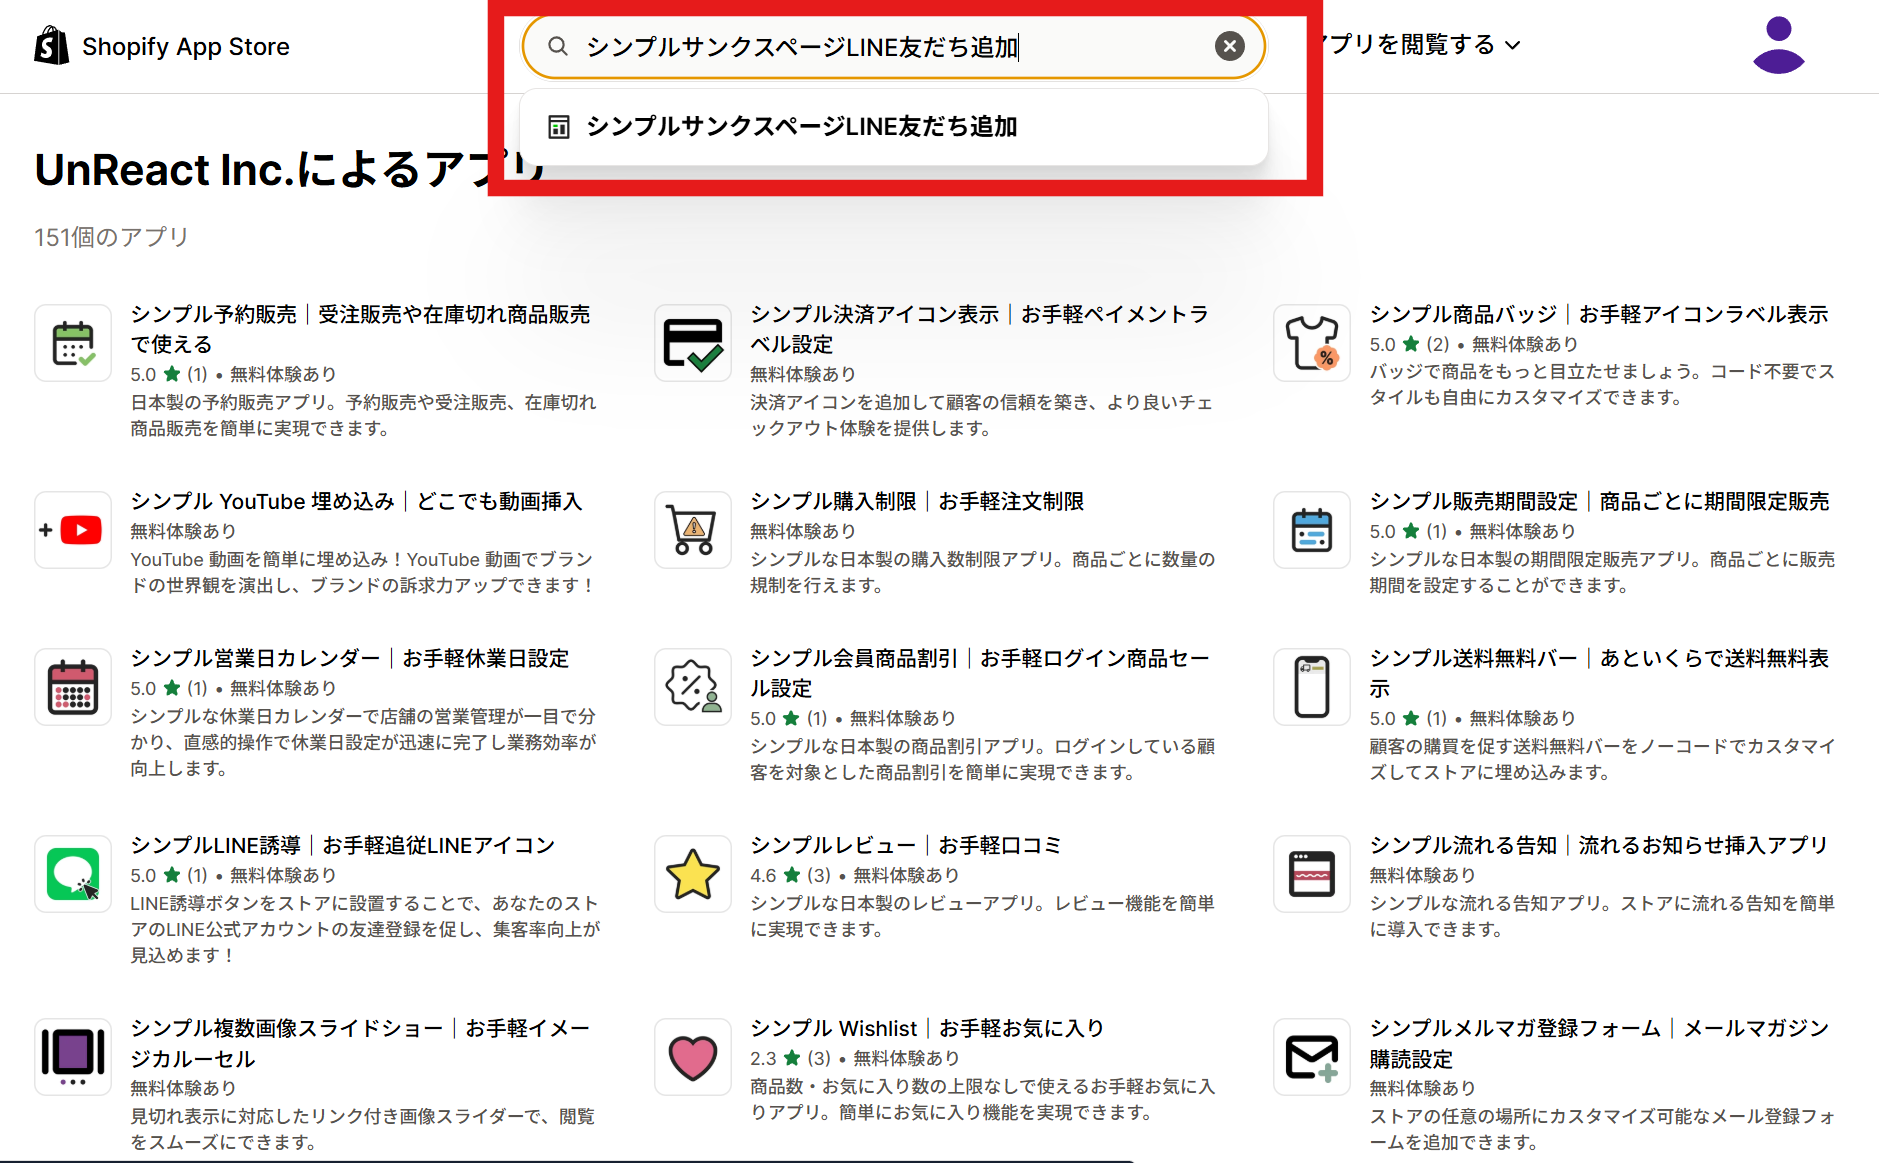Open シンプル会員商品割引 title link

pyautogui.click(x=980, y=673)
